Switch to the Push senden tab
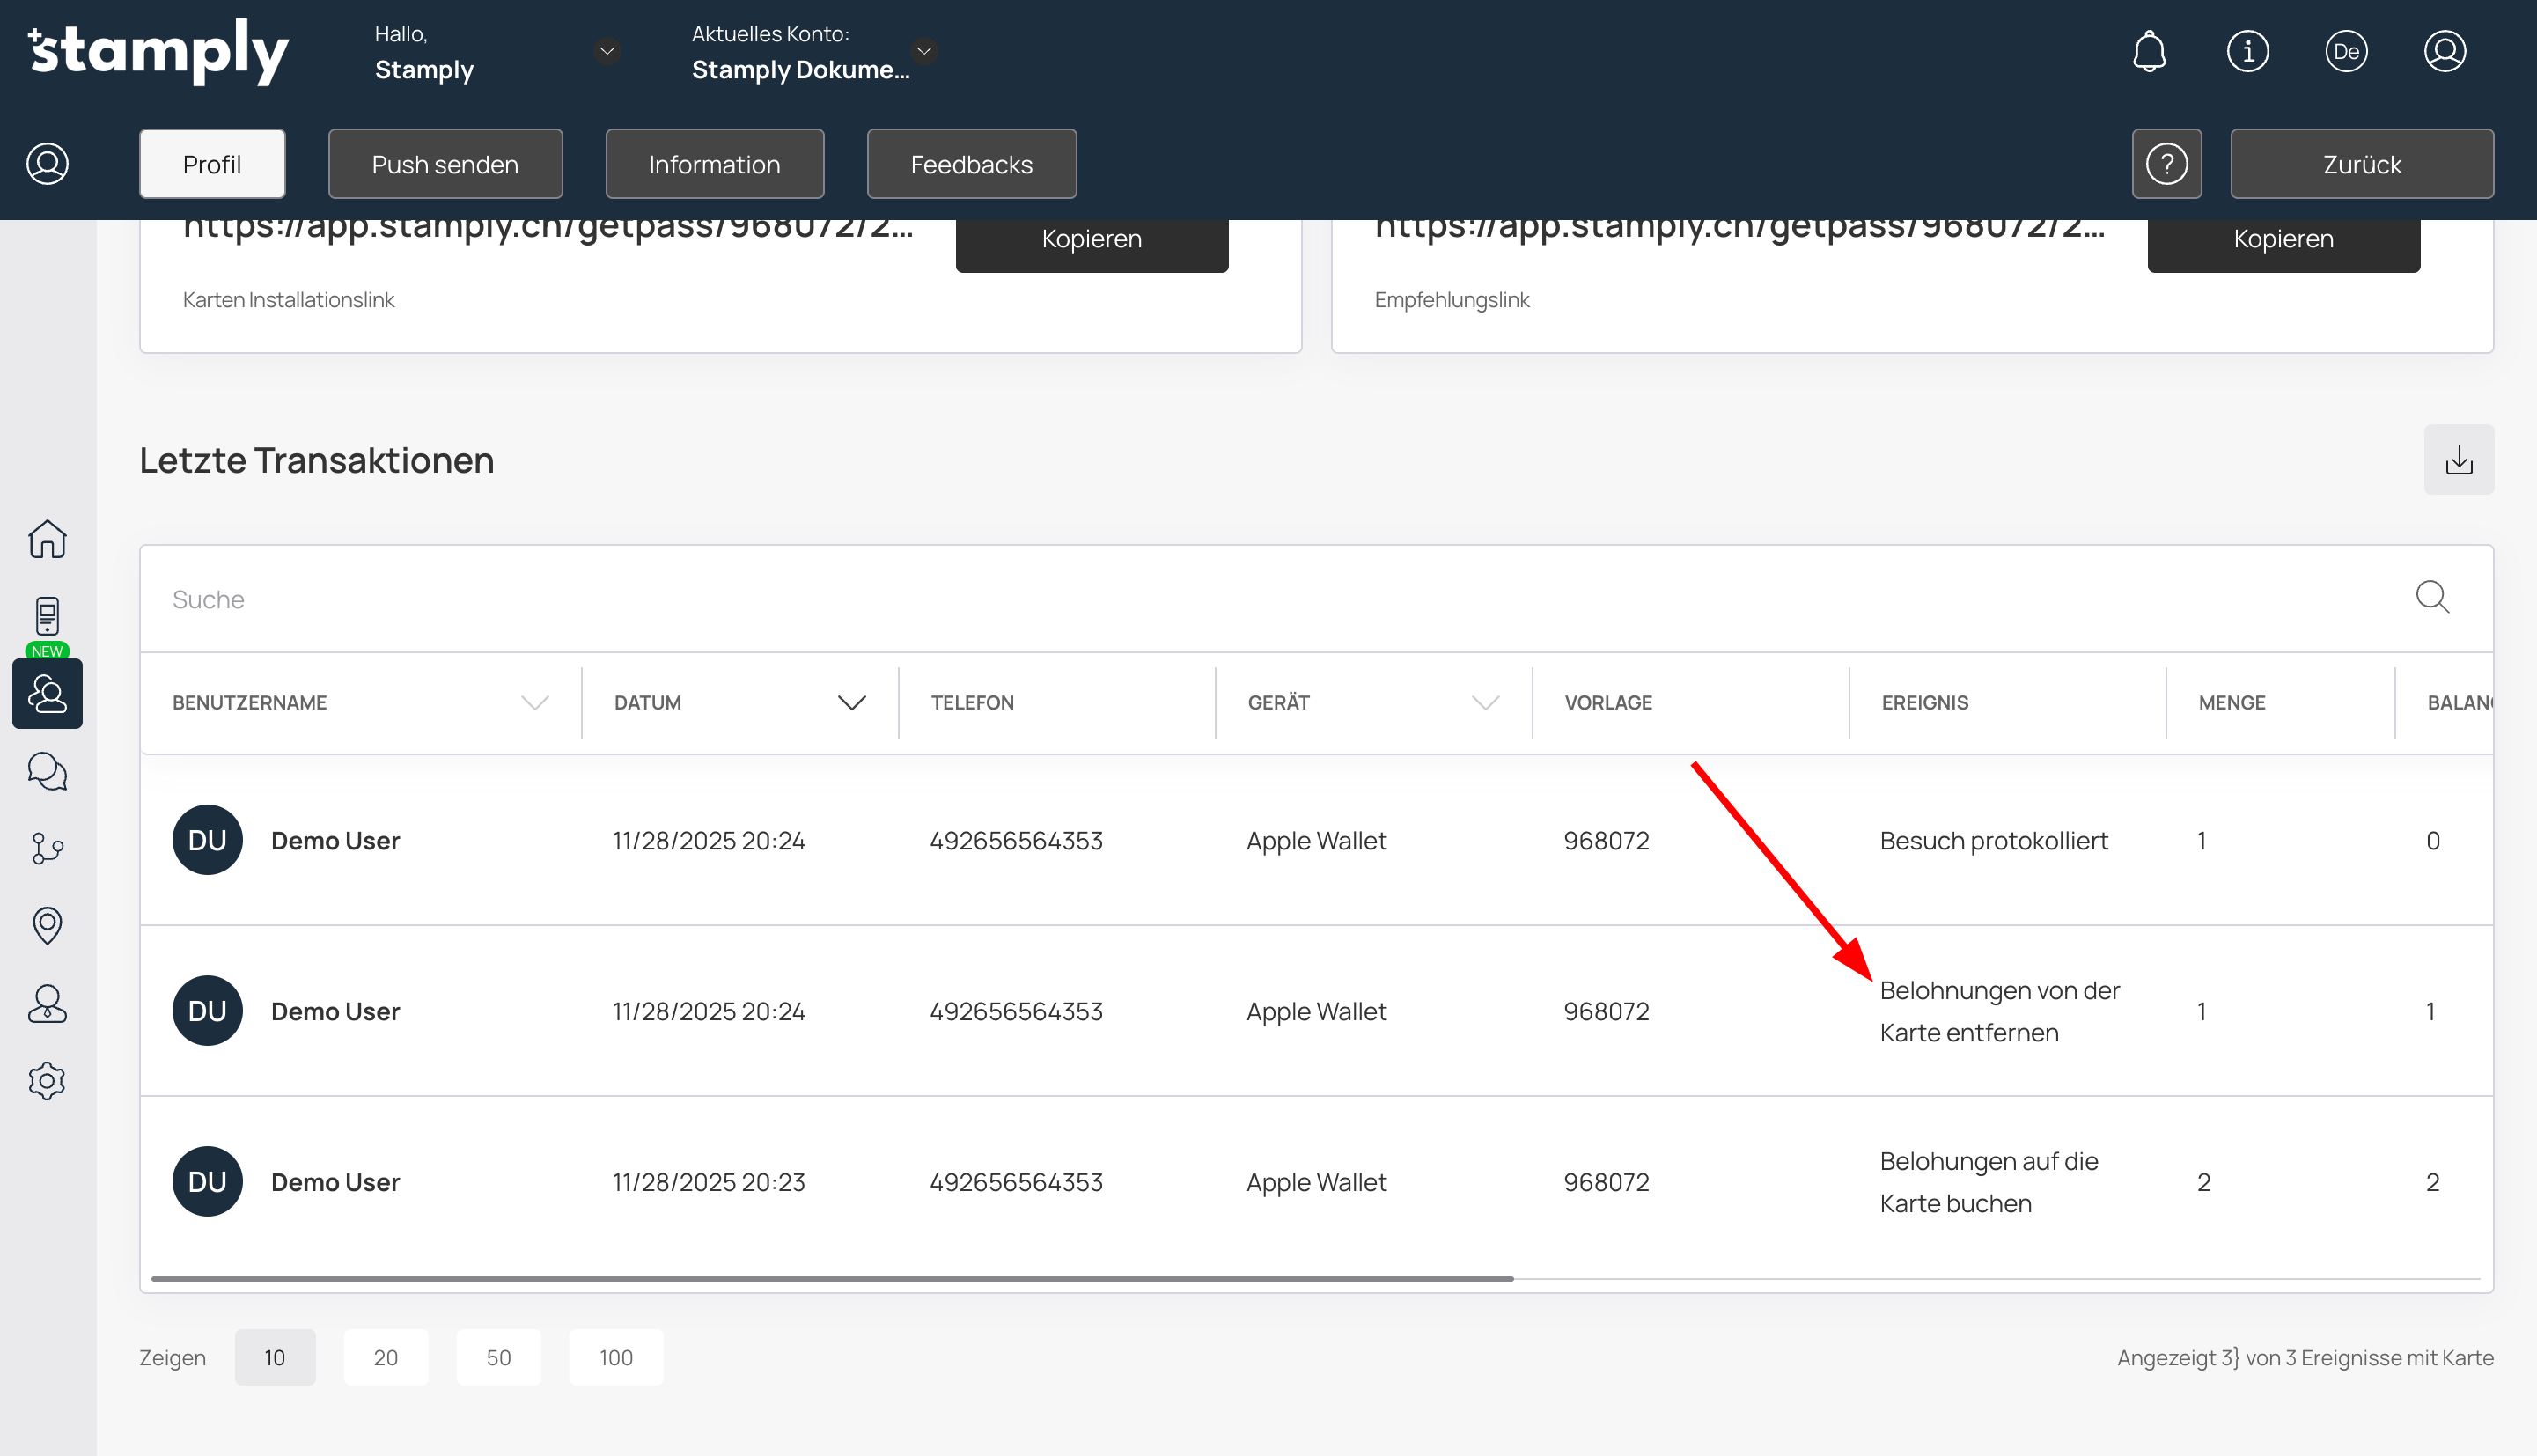2537x1456 pixels. [x=445, y=164]
